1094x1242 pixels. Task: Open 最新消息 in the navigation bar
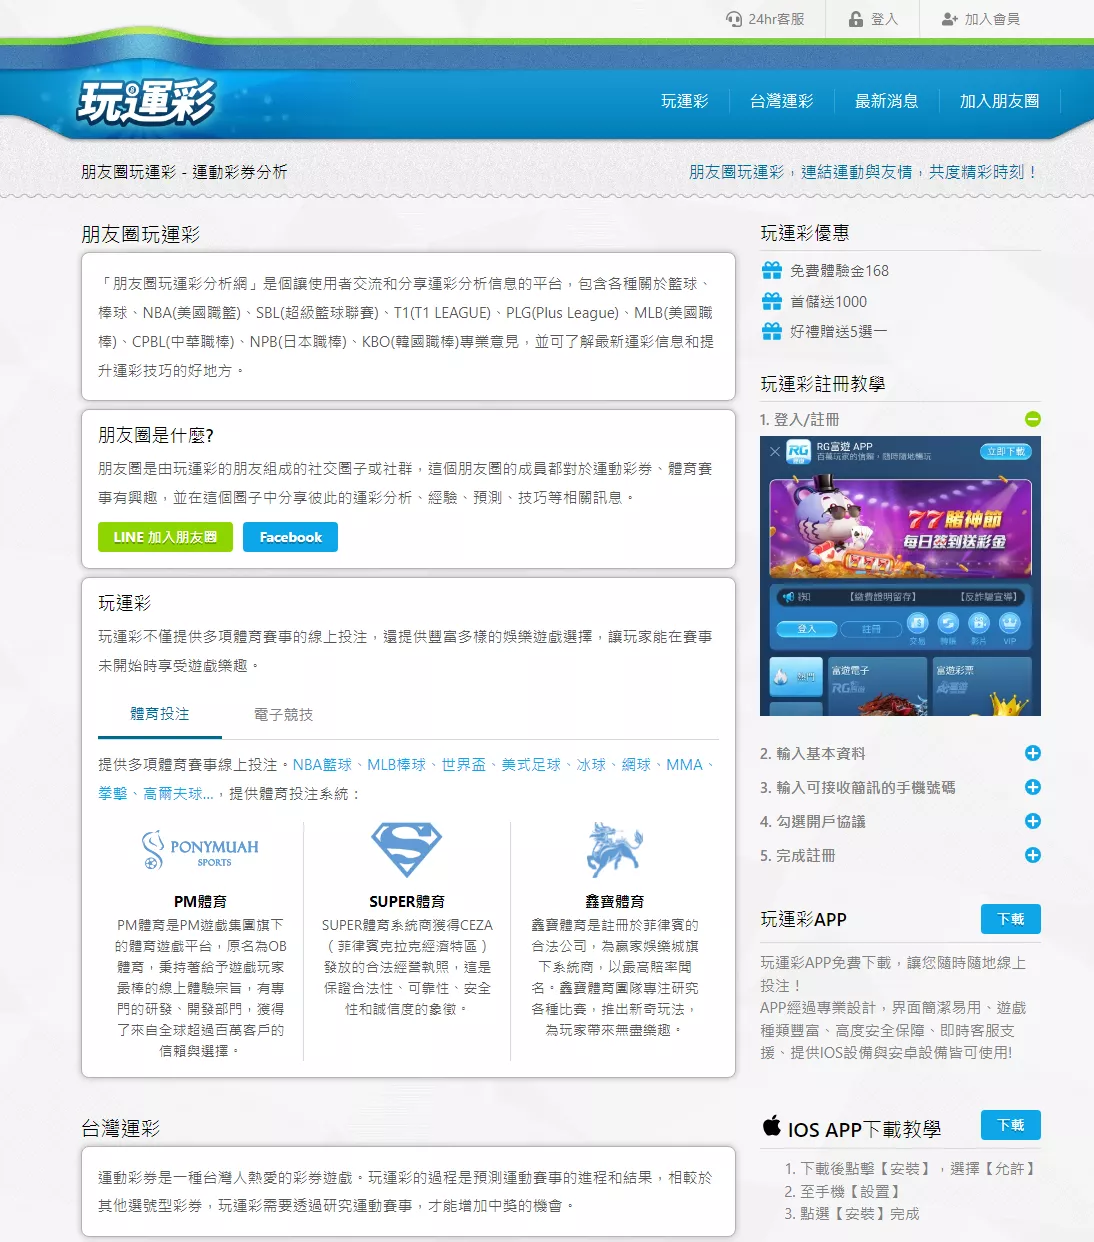(886, 100)
